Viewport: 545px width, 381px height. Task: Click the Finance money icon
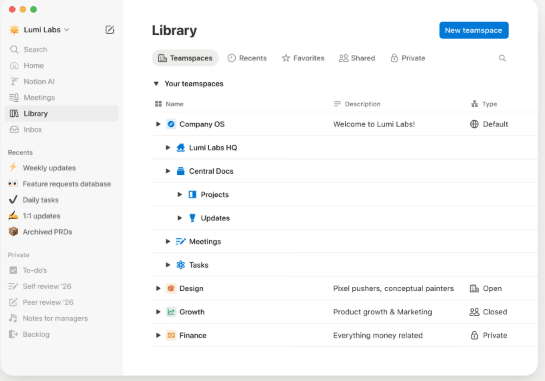tap(171, 335)
